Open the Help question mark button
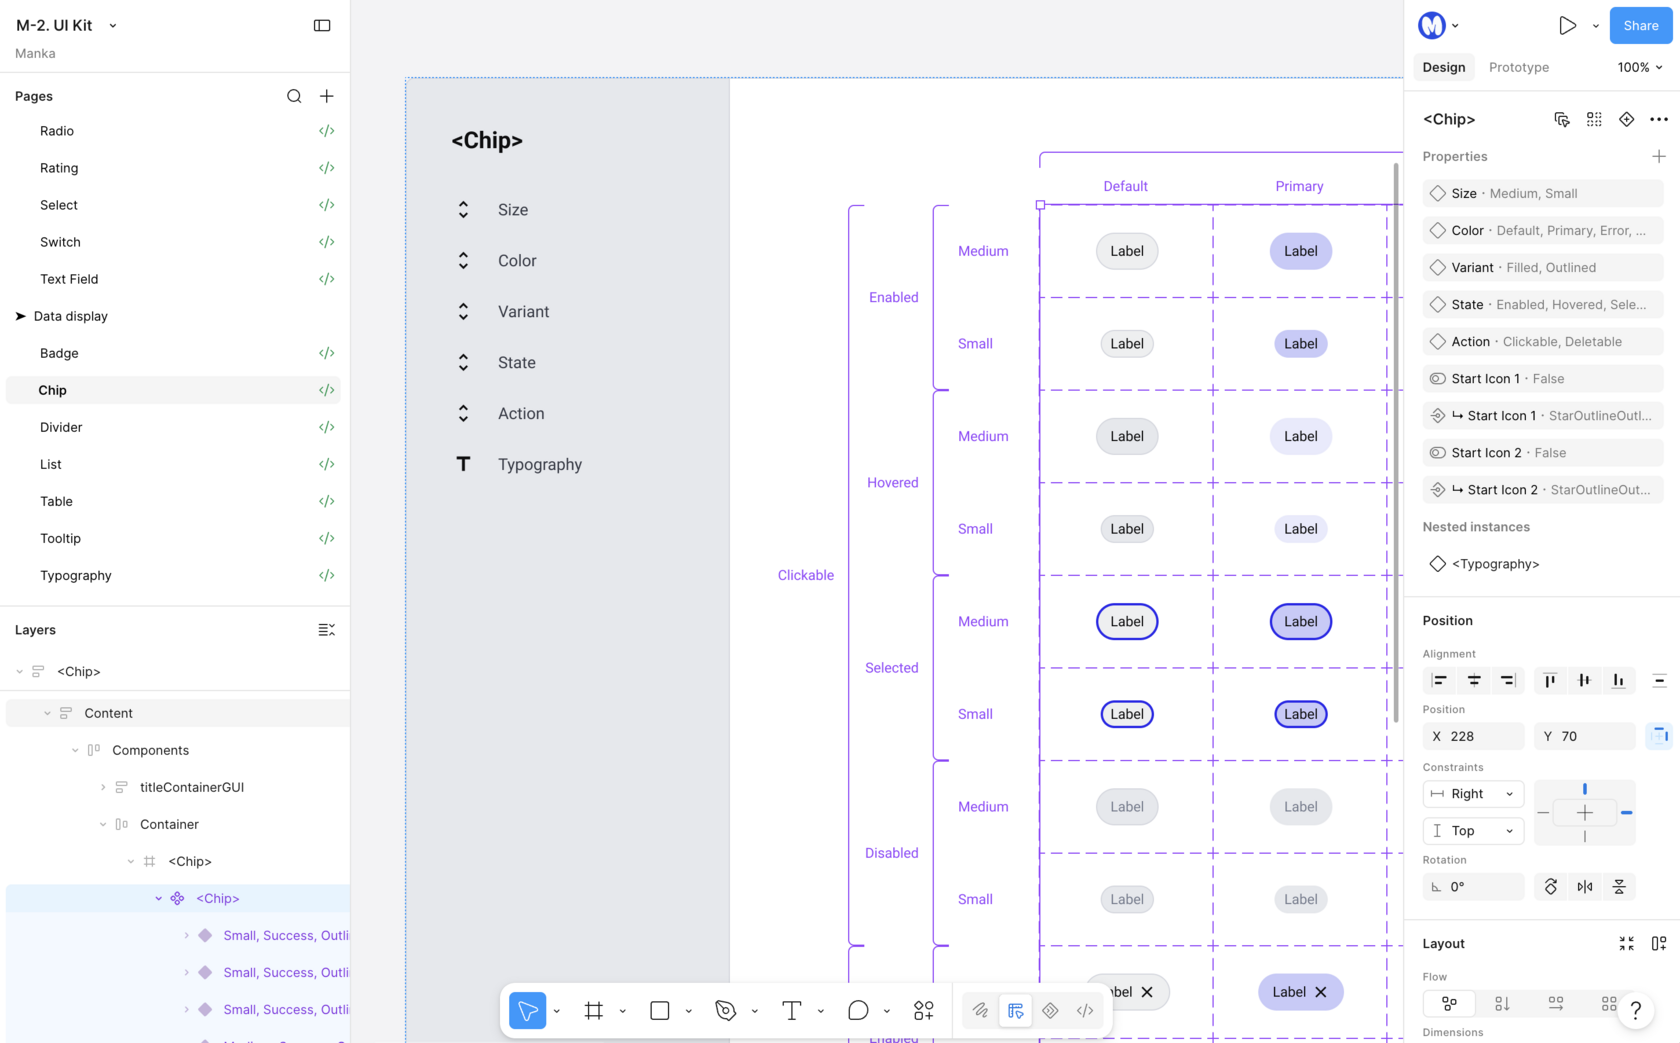 coord(1636,1011)
